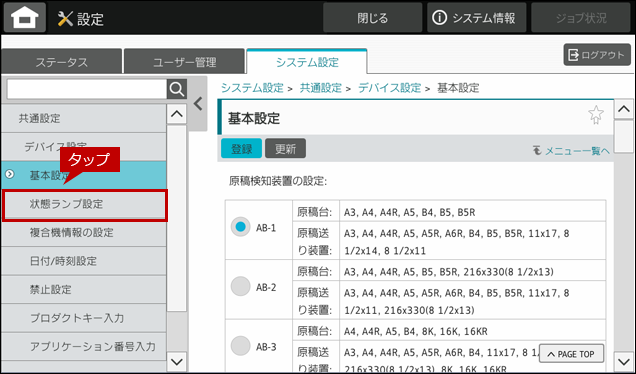Open 共通設定 in sidebar

[84, 118]
